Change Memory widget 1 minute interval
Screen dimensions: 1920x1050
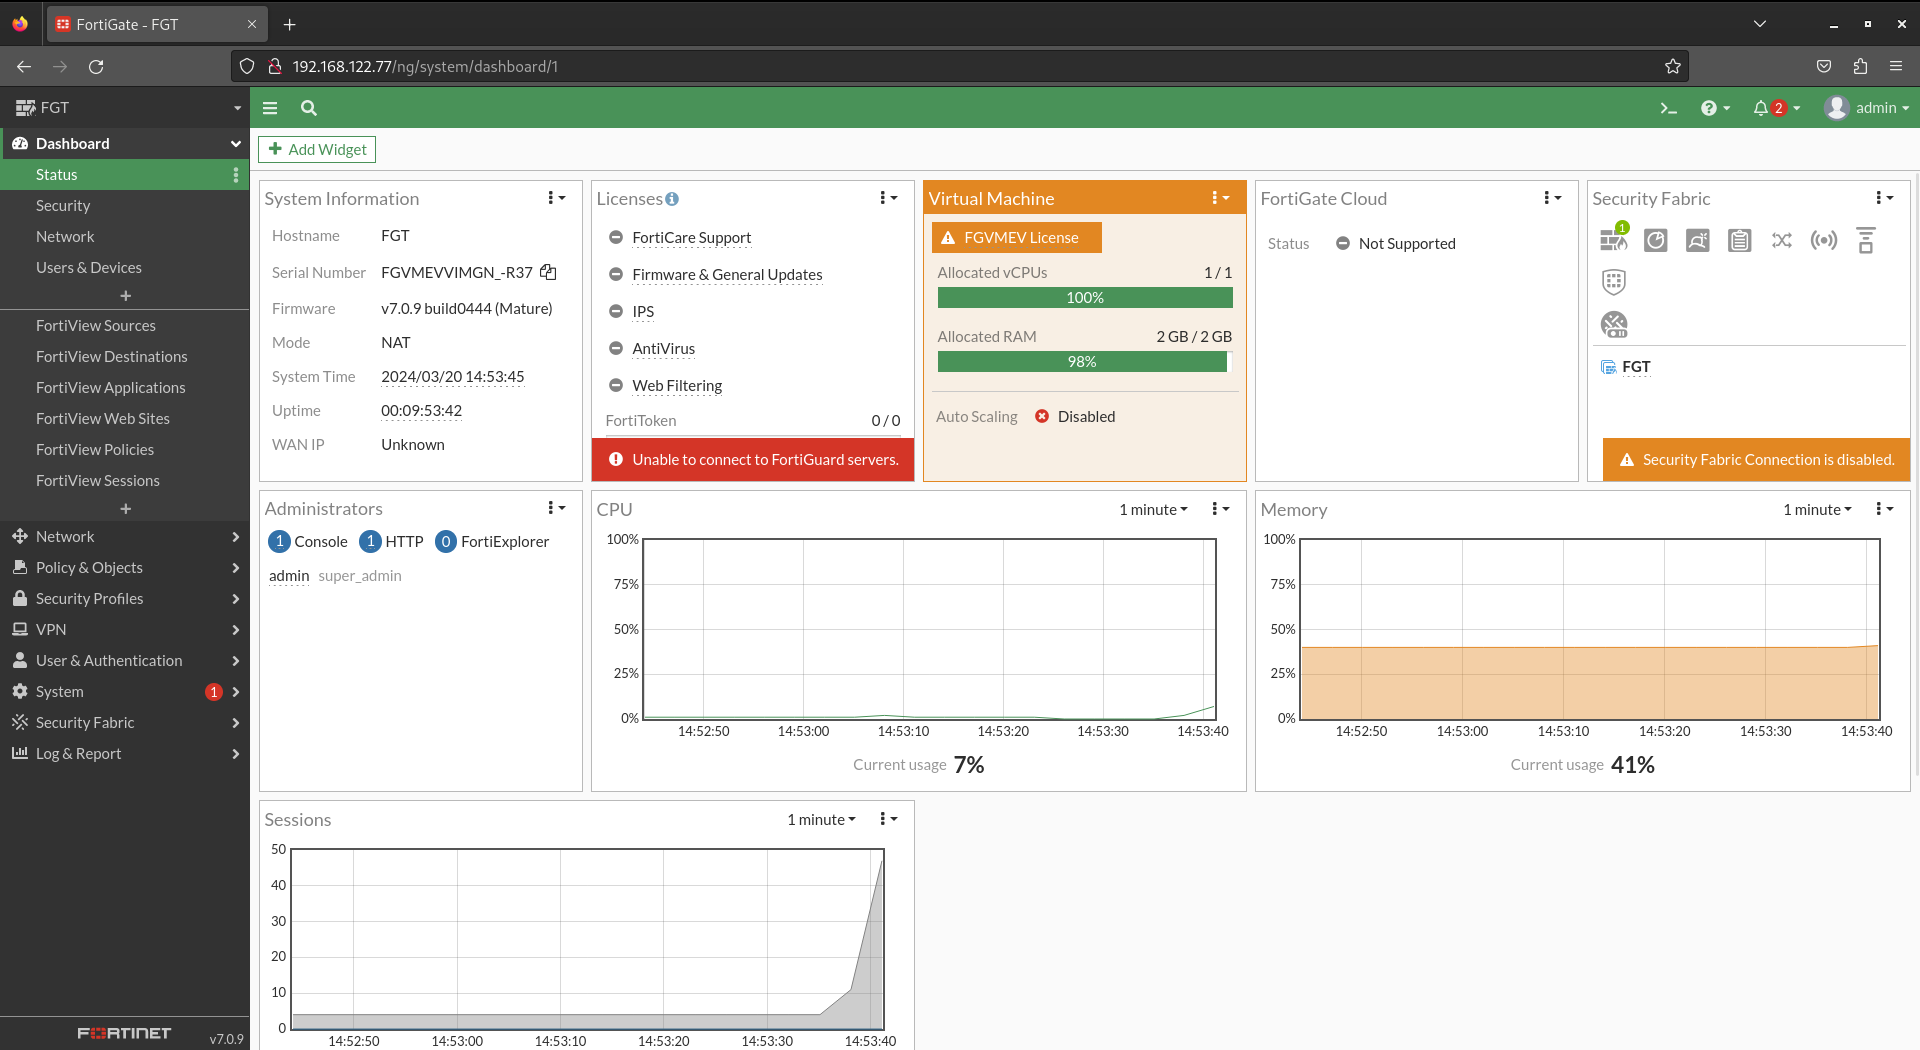1817,509
